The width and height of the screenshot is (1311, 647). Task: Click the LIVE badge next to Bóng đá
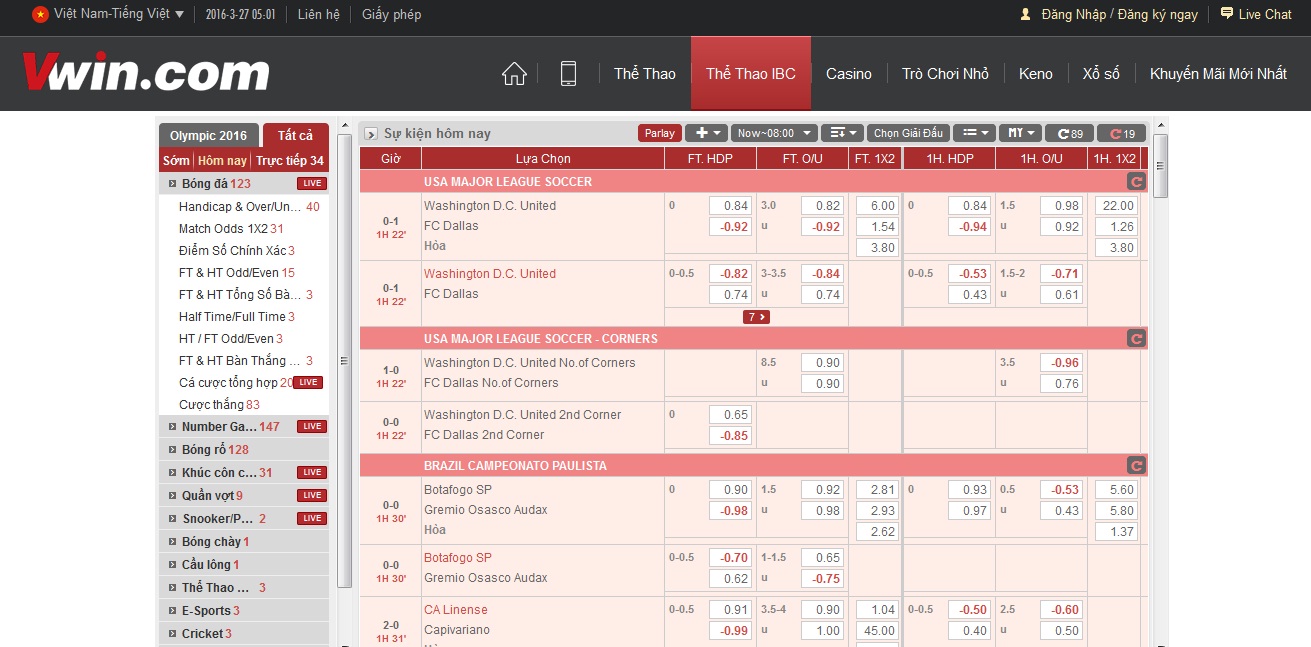[311, 184]
